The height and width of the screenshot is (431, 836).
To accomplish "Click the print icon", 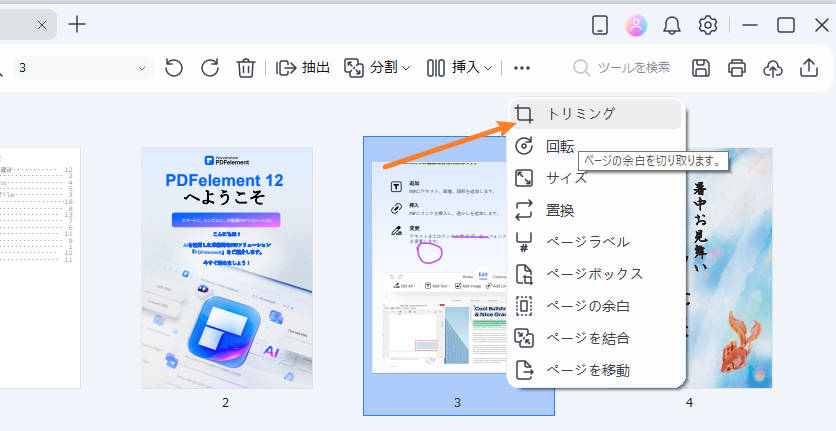I will point(737,68).
